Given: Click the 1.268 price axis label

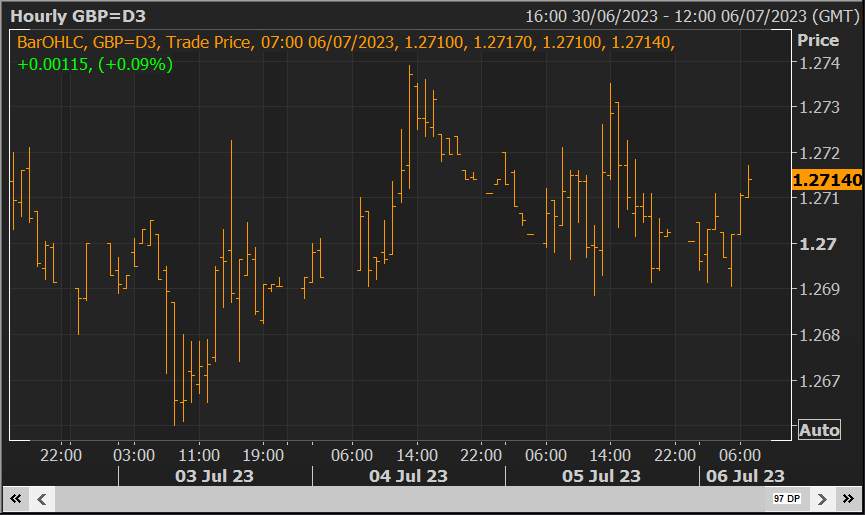Looking at the screenshot, I should 819,335.
